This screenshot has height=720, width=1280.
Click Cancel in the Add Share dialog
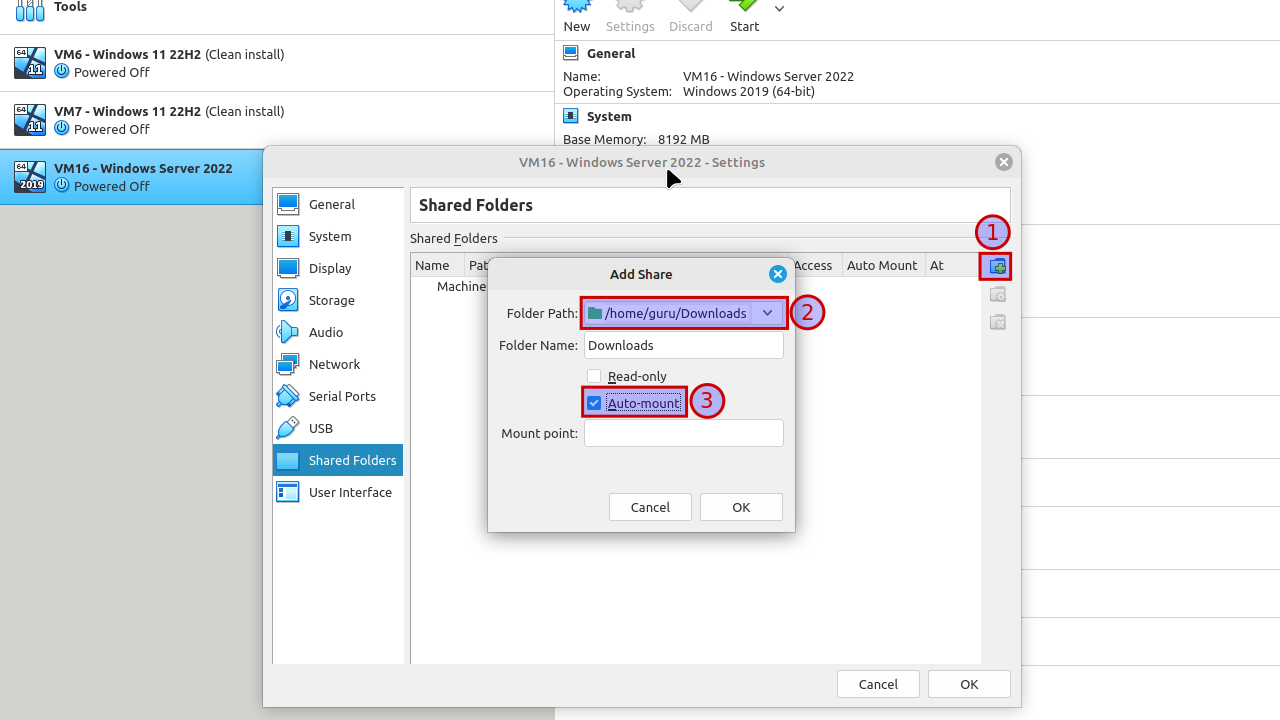click(650, 507)
